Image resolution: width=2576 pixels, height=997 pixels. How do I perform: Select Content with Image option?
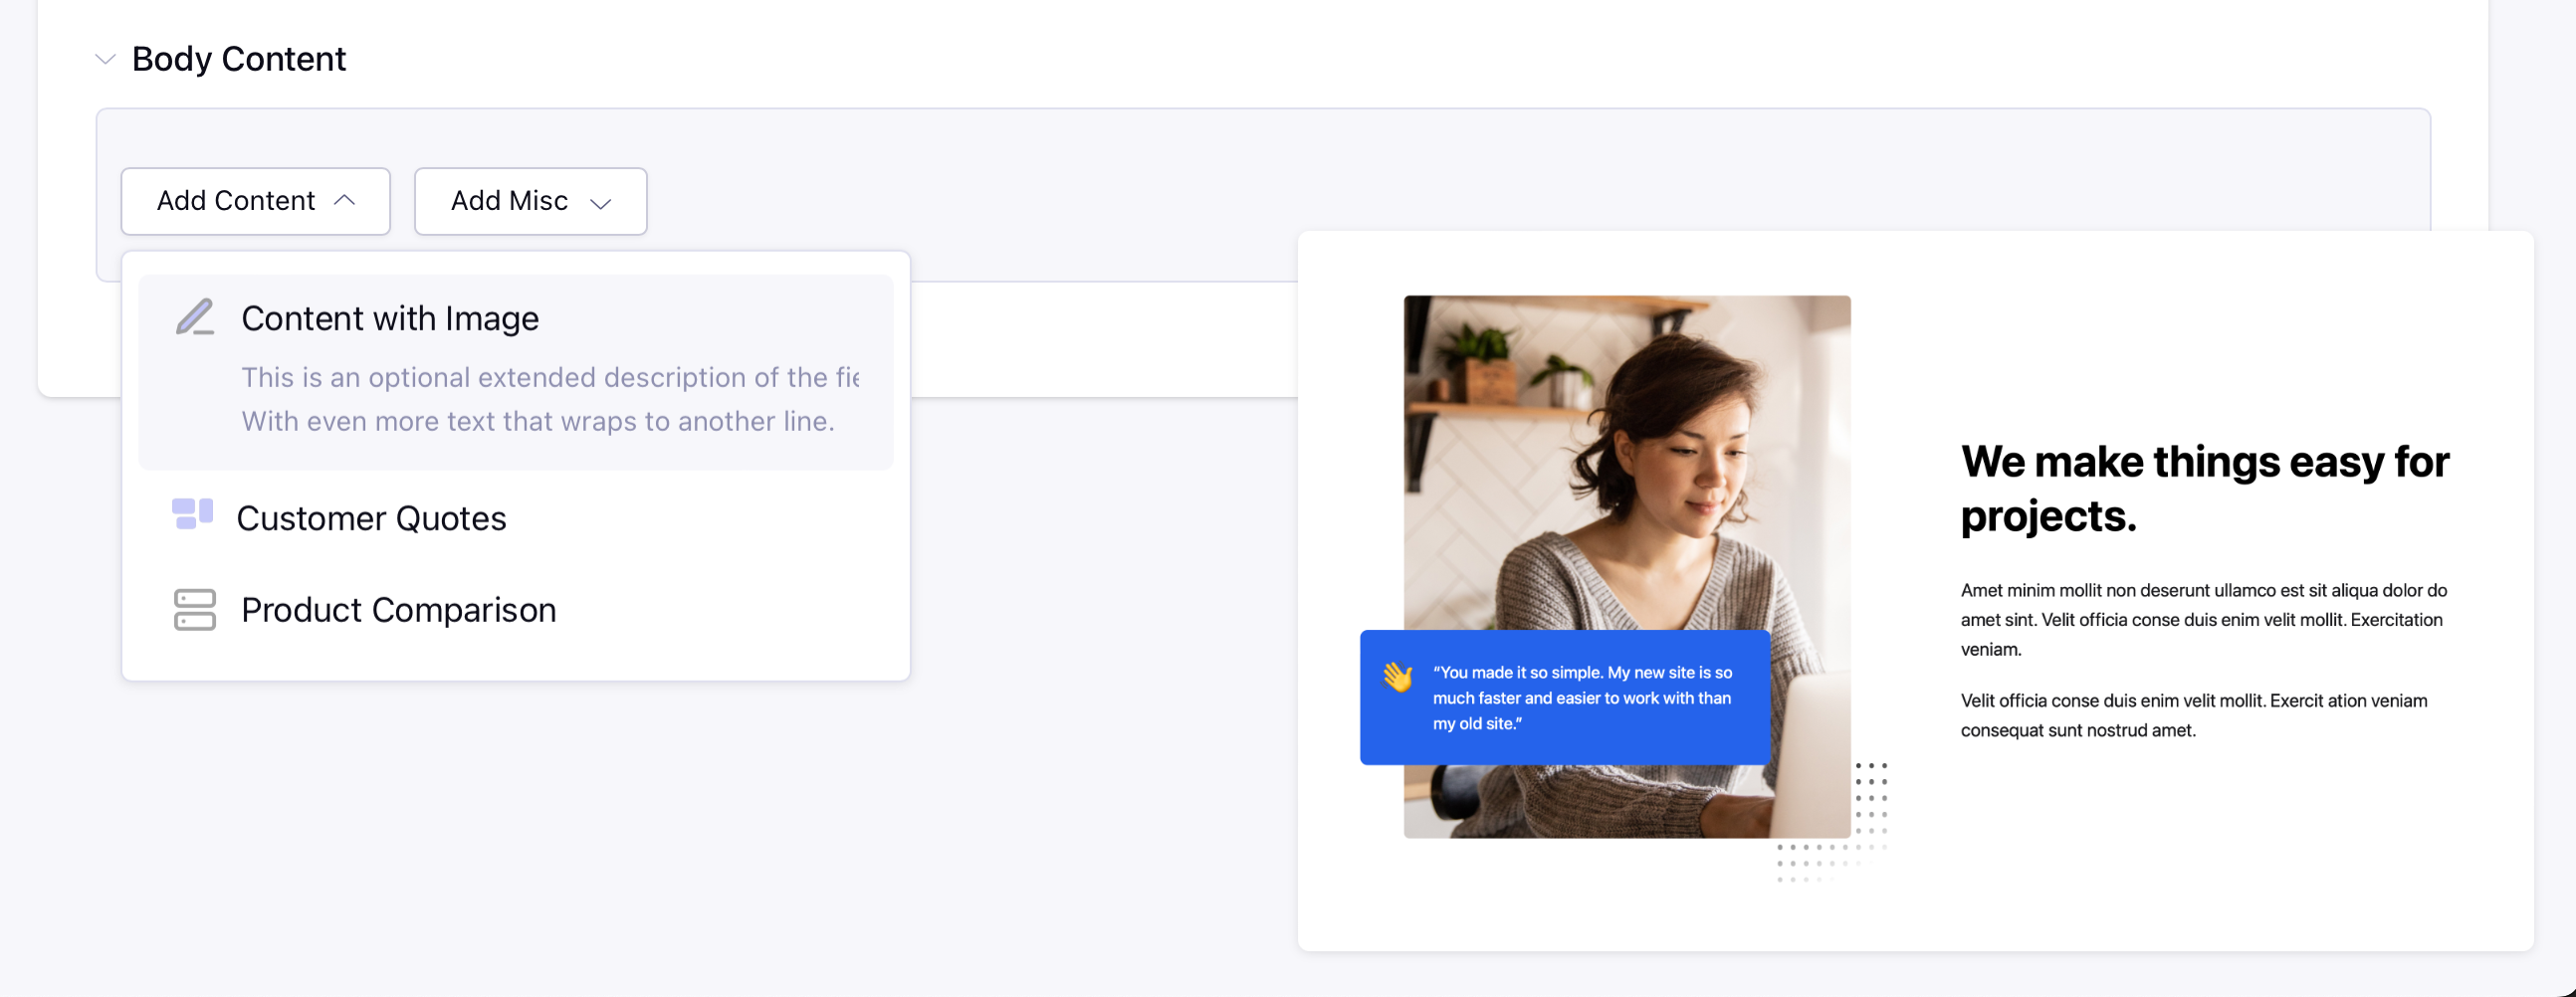(x=516, y=372)
